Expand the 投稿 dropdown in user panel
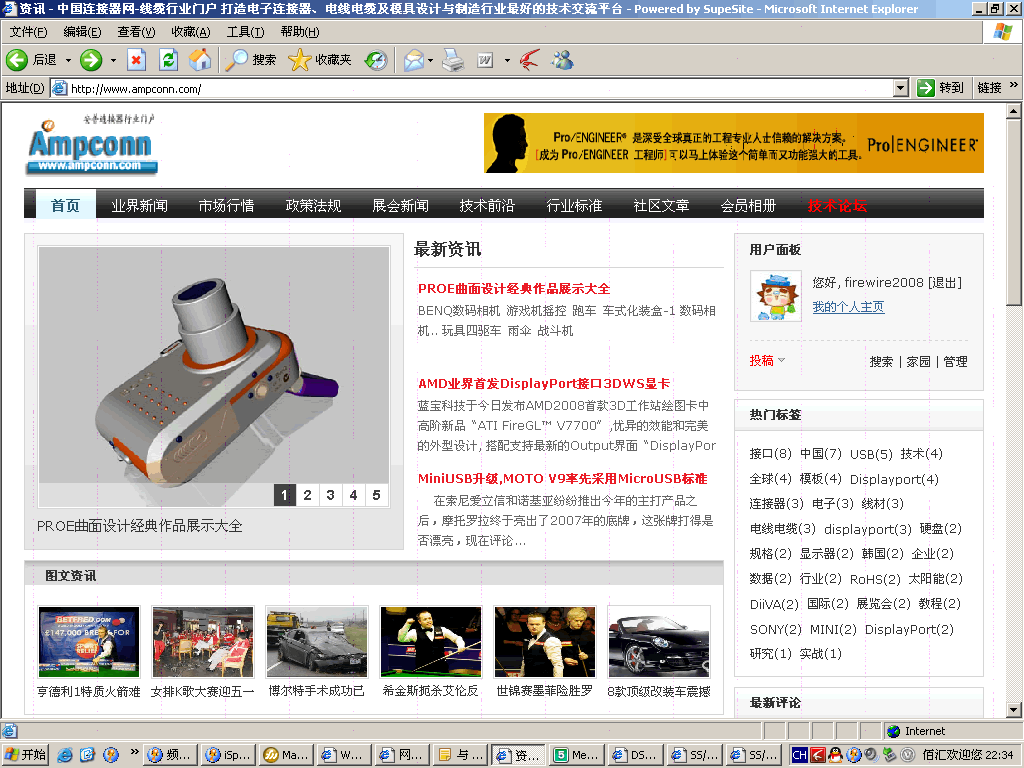This screenshot has width=1024, height=768. (782, 360)
